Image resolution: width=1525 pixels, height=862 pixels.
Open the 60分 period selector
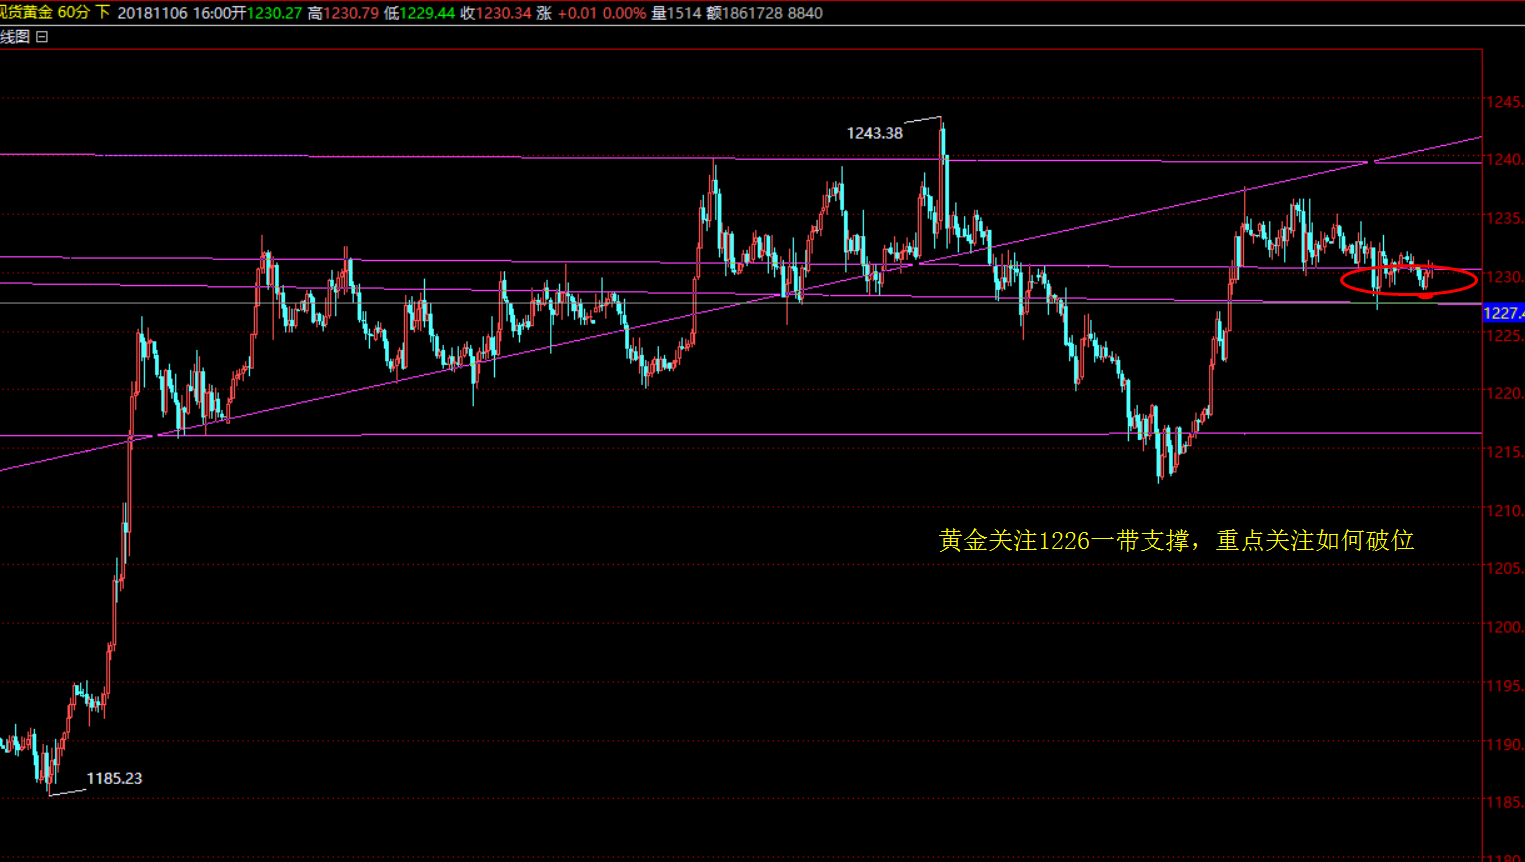coord(73,13)
